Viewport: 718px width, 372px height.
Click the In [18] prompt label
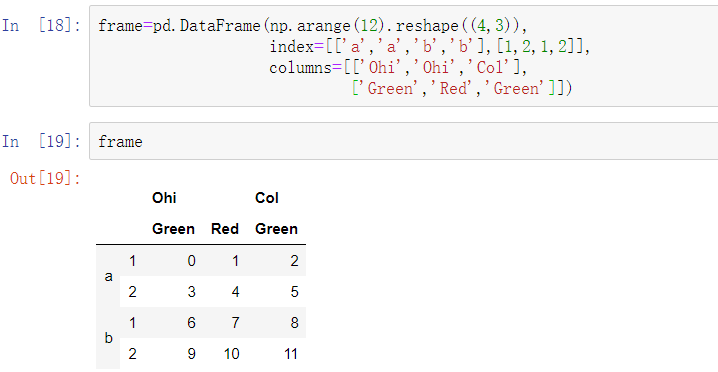coord(41,26)
